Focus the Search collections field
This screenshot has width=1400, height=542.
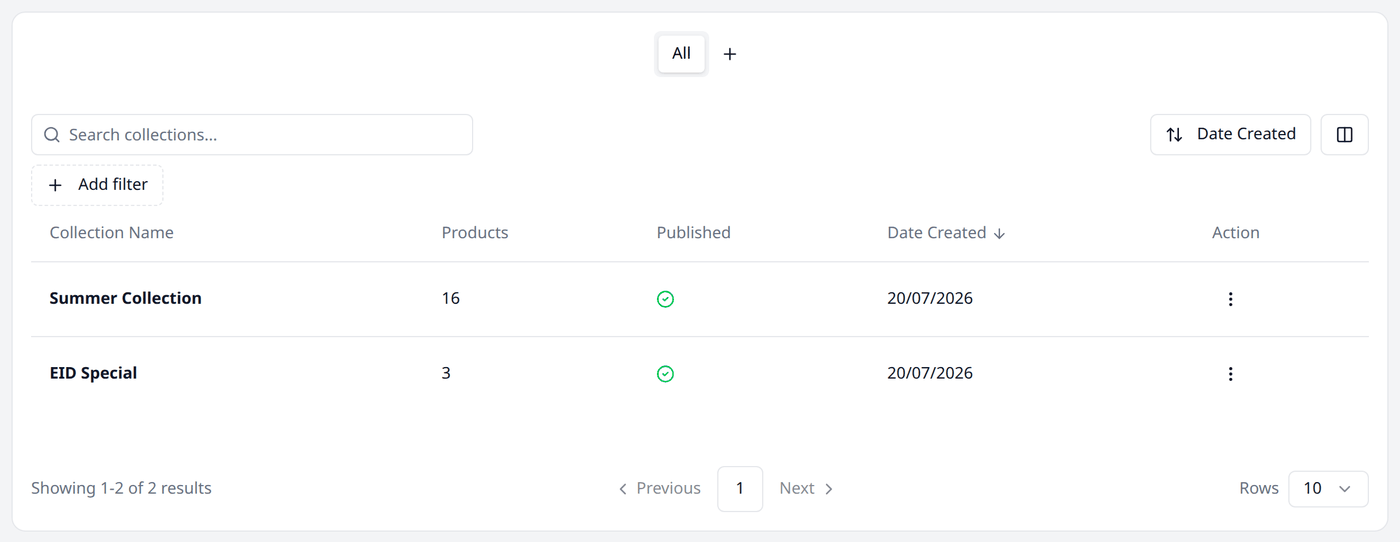point(252,135)
